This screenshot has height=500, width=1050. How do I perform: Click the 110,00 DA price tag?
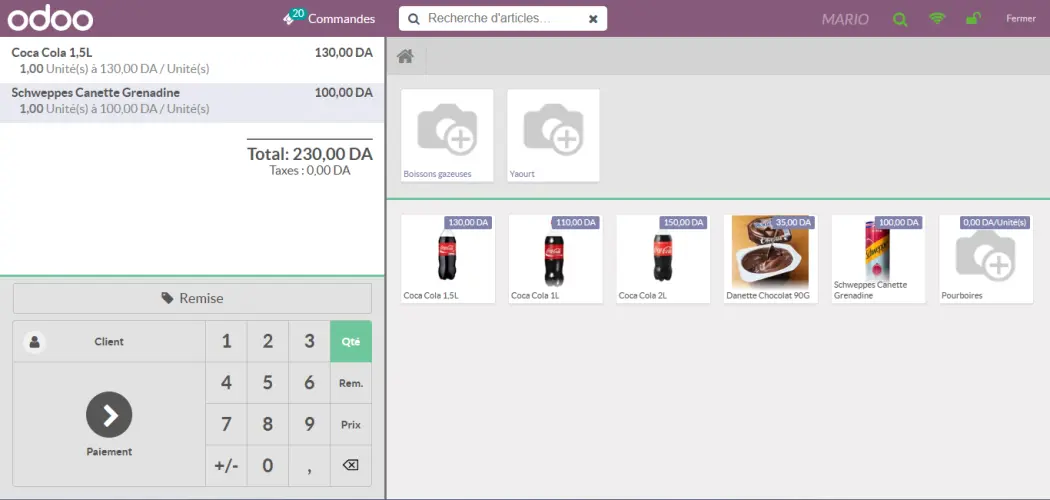(x=576, y=222)
